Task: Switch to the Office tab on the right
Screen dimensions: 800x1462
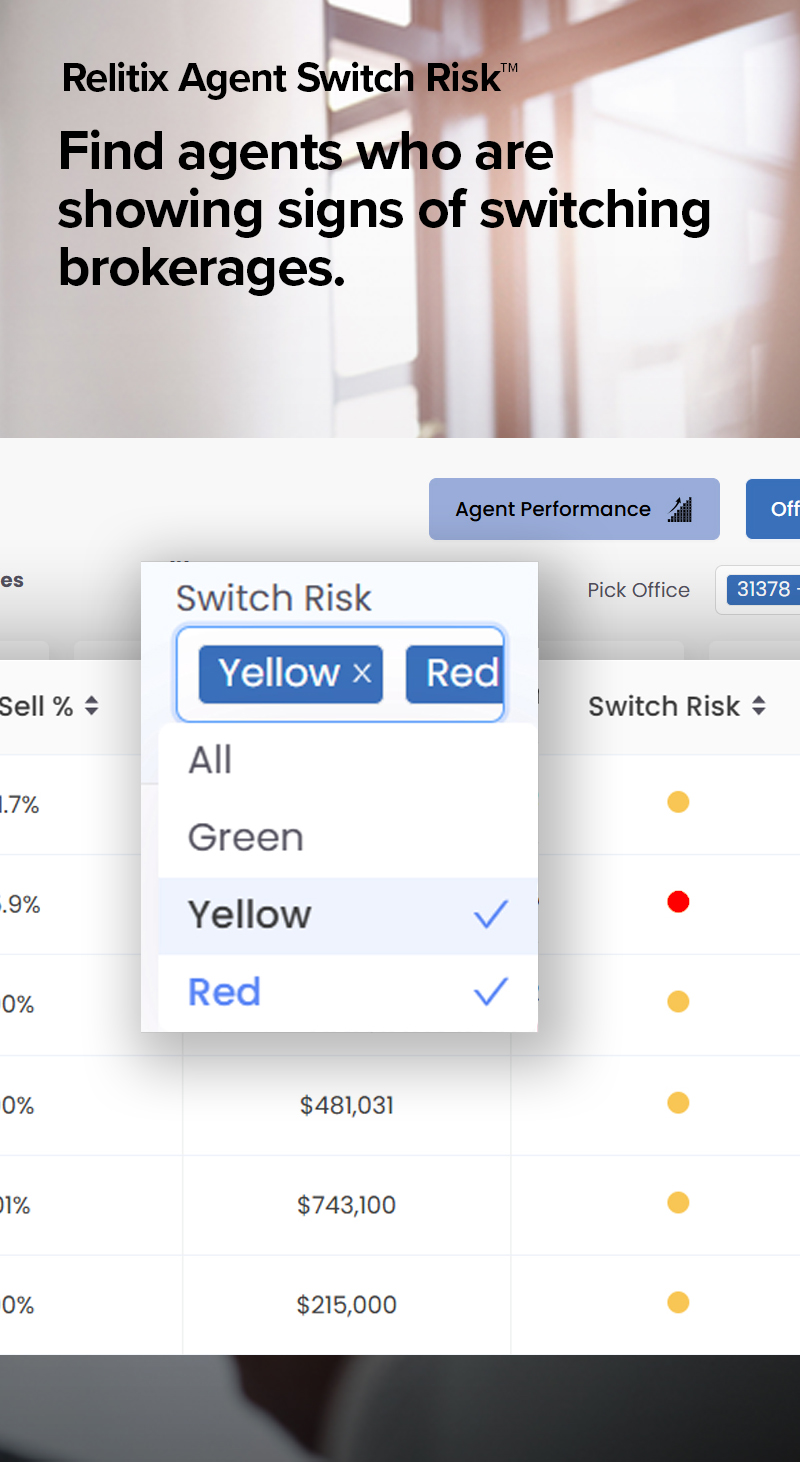Action: (x=779, y=509)
